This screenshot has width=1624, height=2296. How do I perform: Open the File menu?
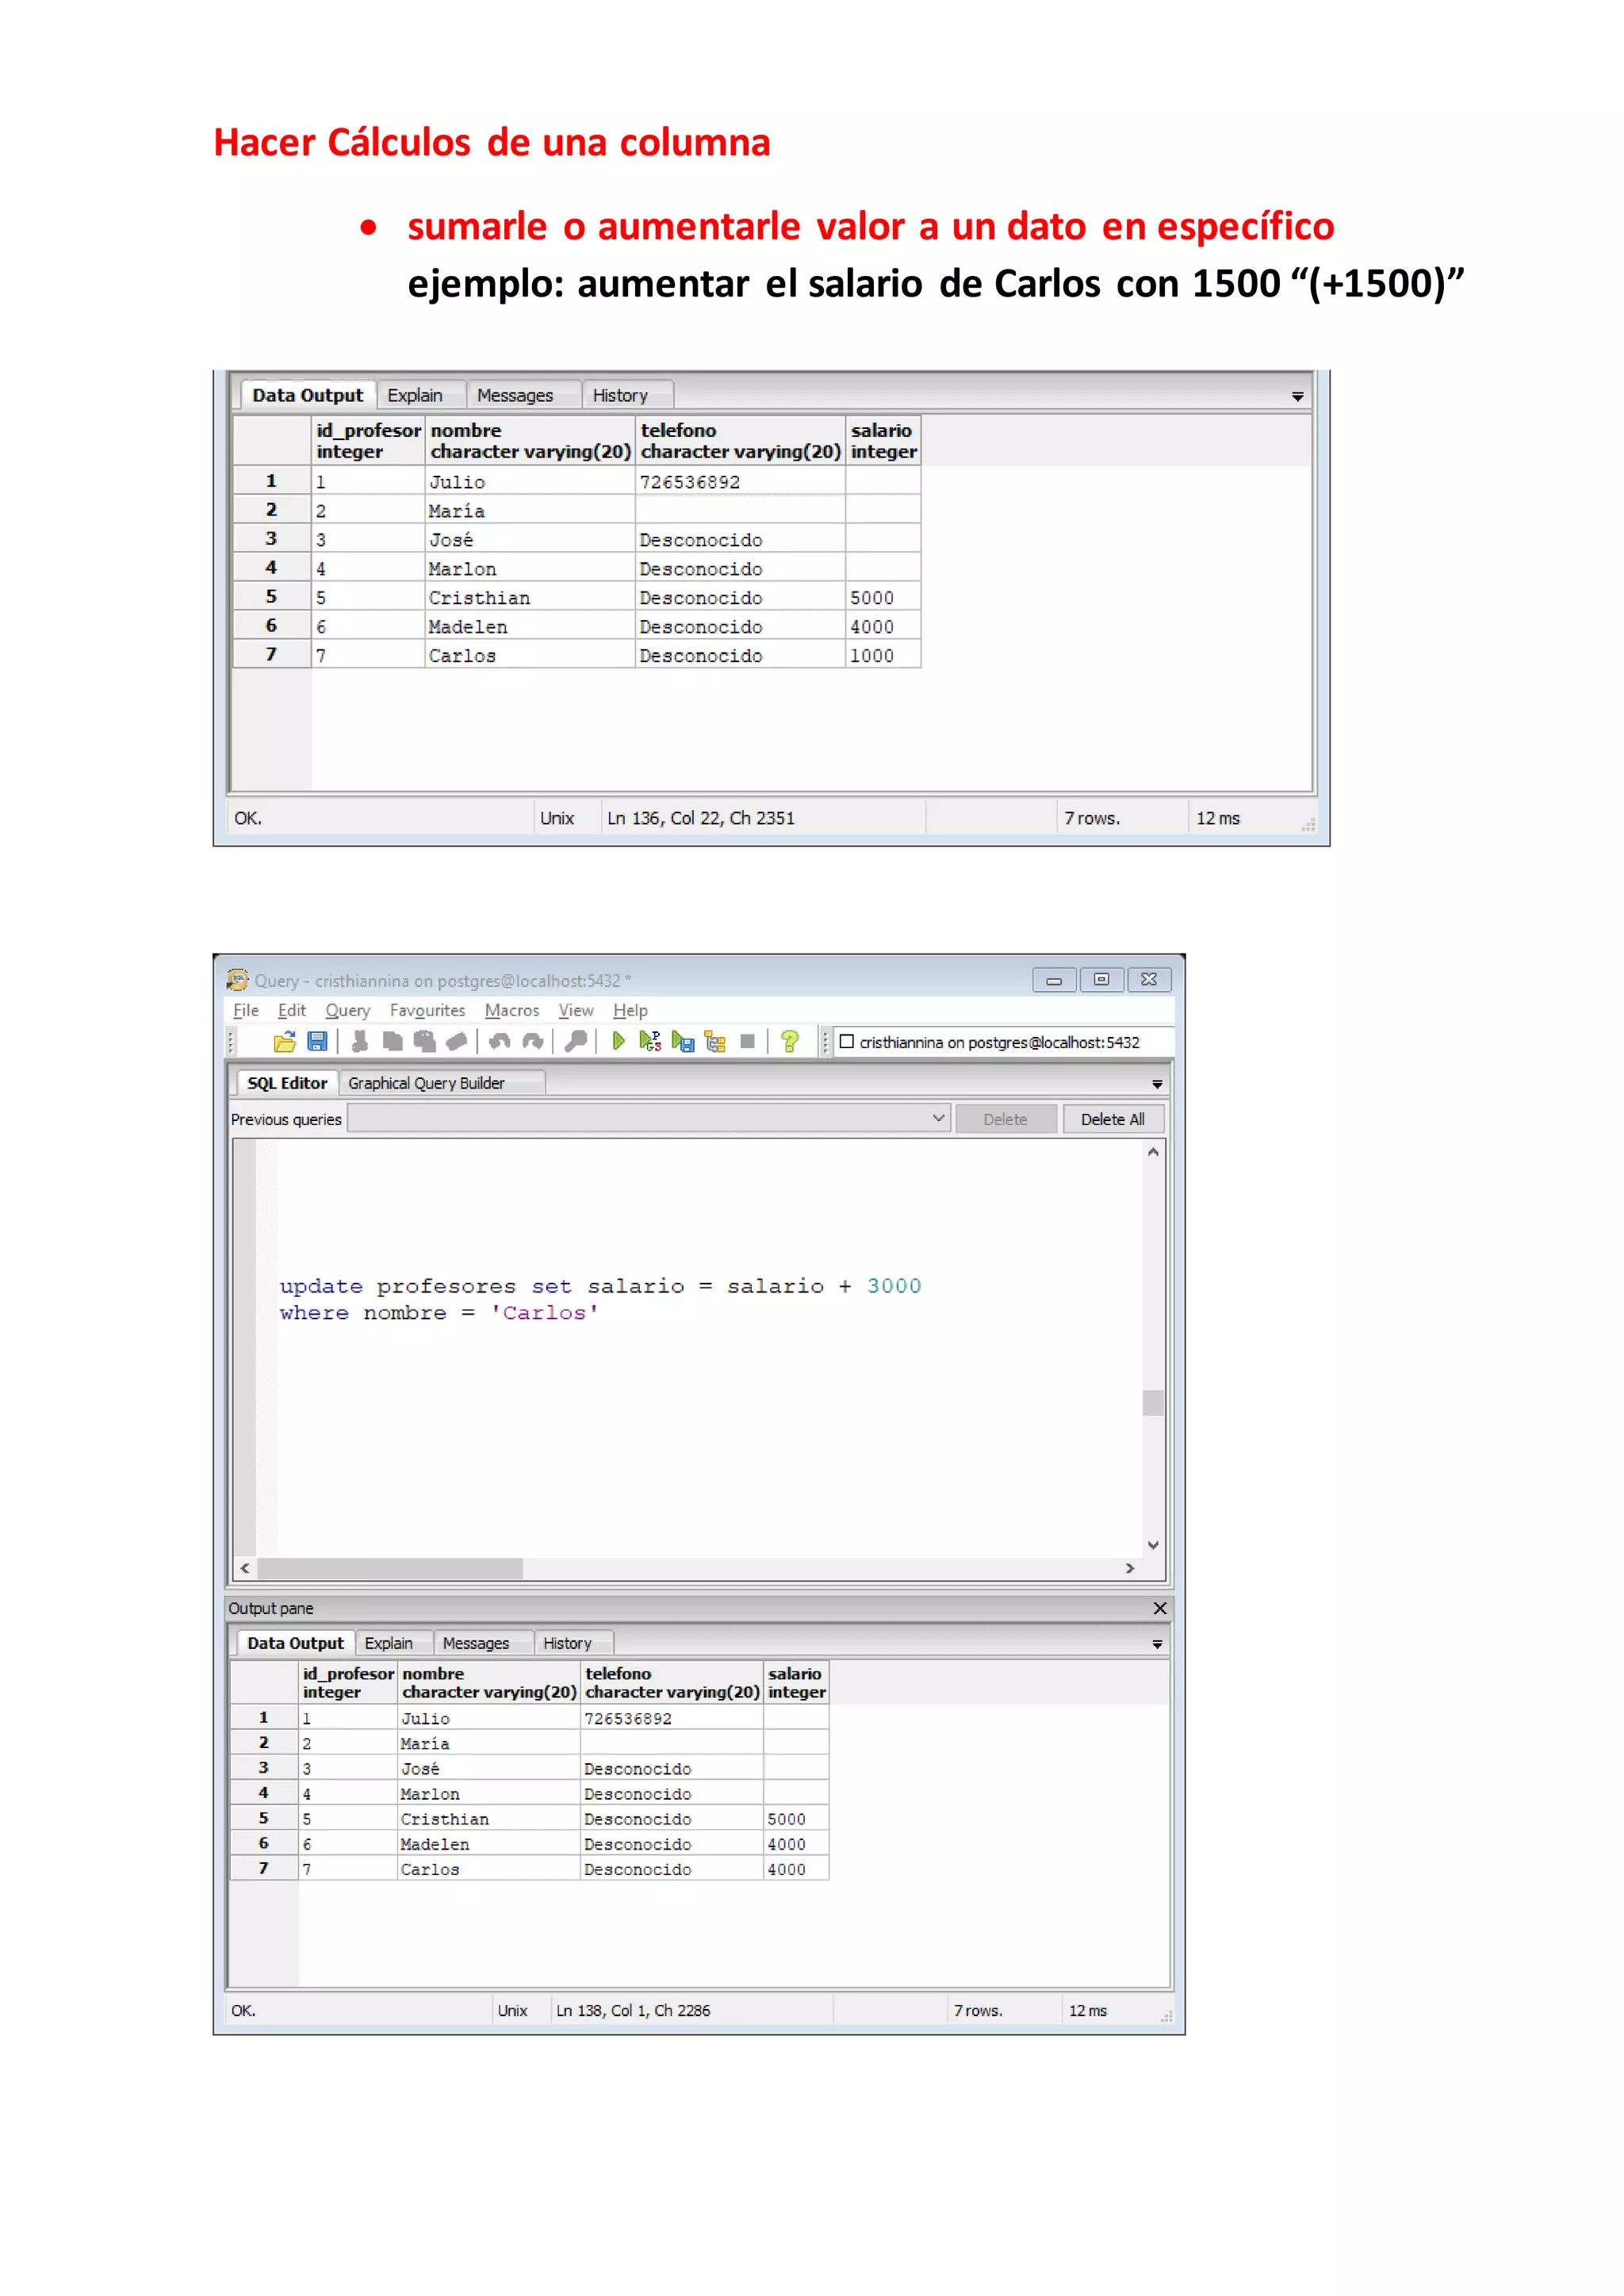(246, 1010)
